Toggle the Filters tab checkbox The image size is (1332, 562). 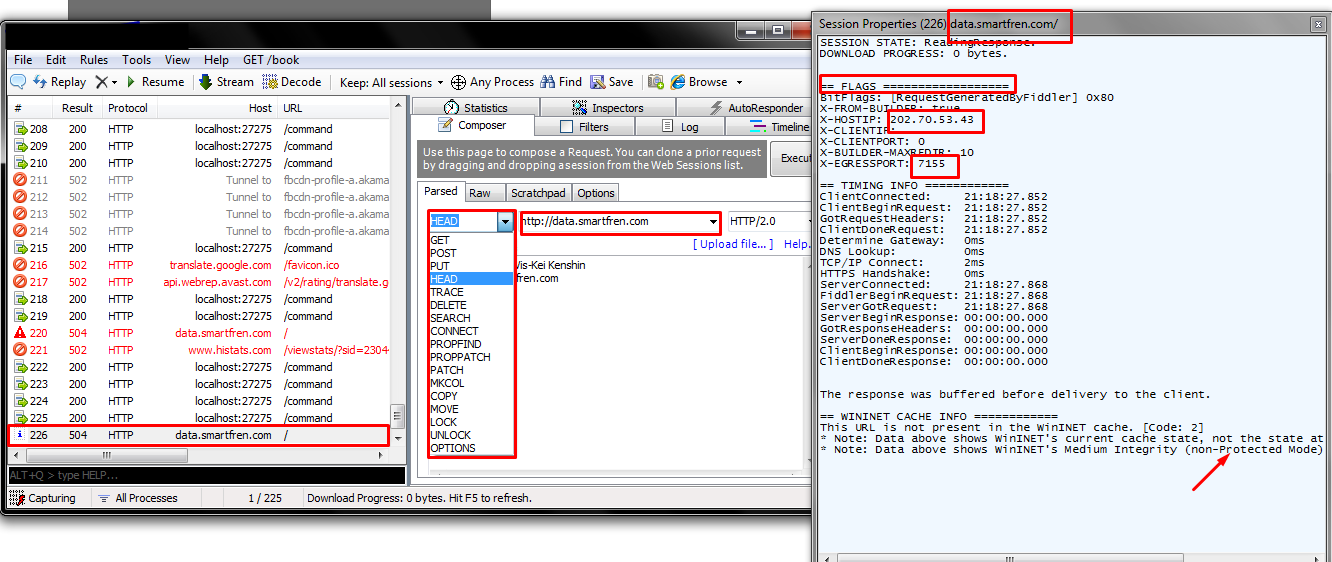point(566,127)
